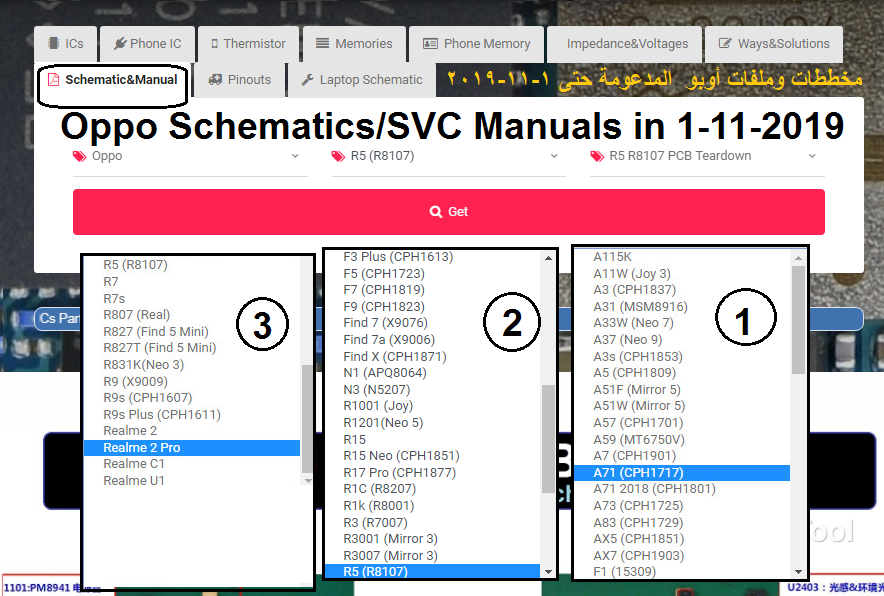Click the down arrow of list 1 scrollbar
Screen dimensions: 884x596
pyautogui.click(x=798, y=571)
